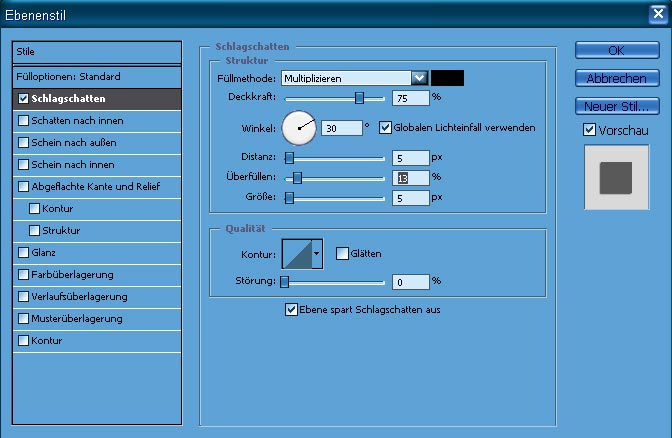Enable Schatten nach innen checkbox

pos(24,121)
